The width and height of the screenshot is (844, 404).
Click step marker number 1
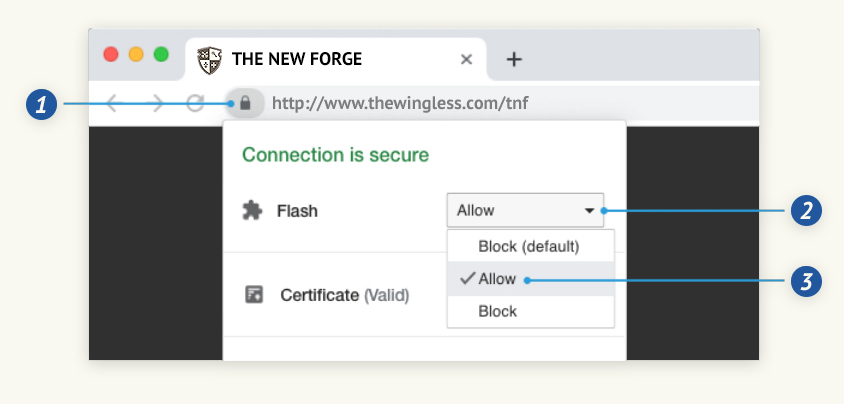[41, 104]
